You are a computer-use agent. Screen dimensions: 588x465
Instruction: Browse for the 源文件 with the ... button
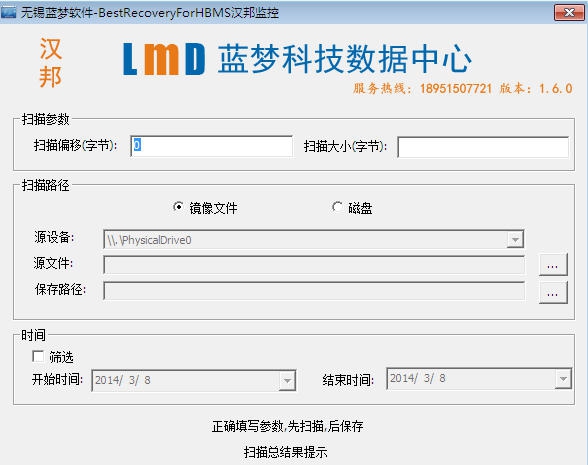(x=553, y=265)
